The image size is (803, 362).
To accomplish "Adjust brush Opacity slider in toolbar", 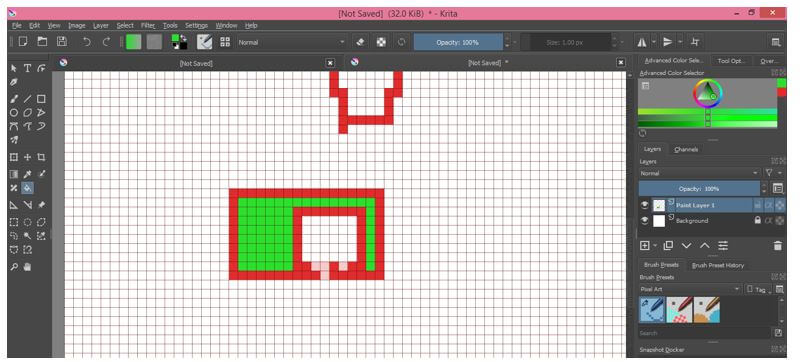I will click(x=458, y=42).
